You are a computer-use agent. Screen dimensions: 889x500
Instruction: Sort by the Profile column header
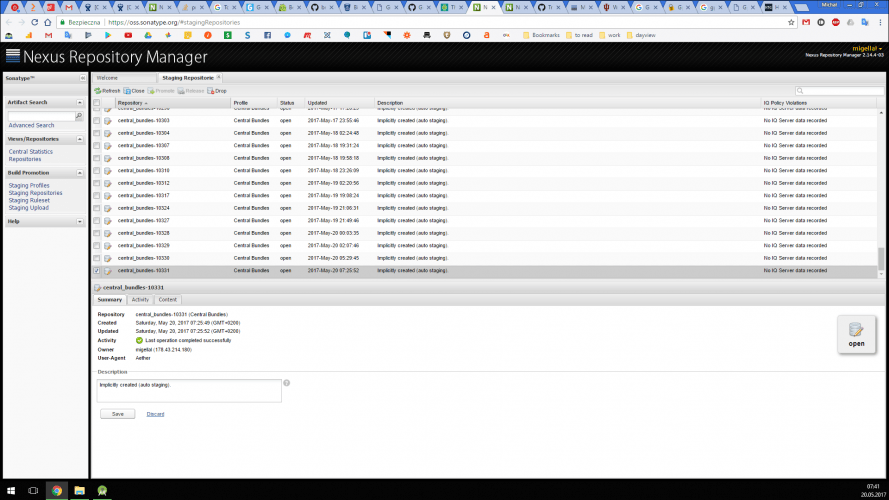click(x=254, y=103)
